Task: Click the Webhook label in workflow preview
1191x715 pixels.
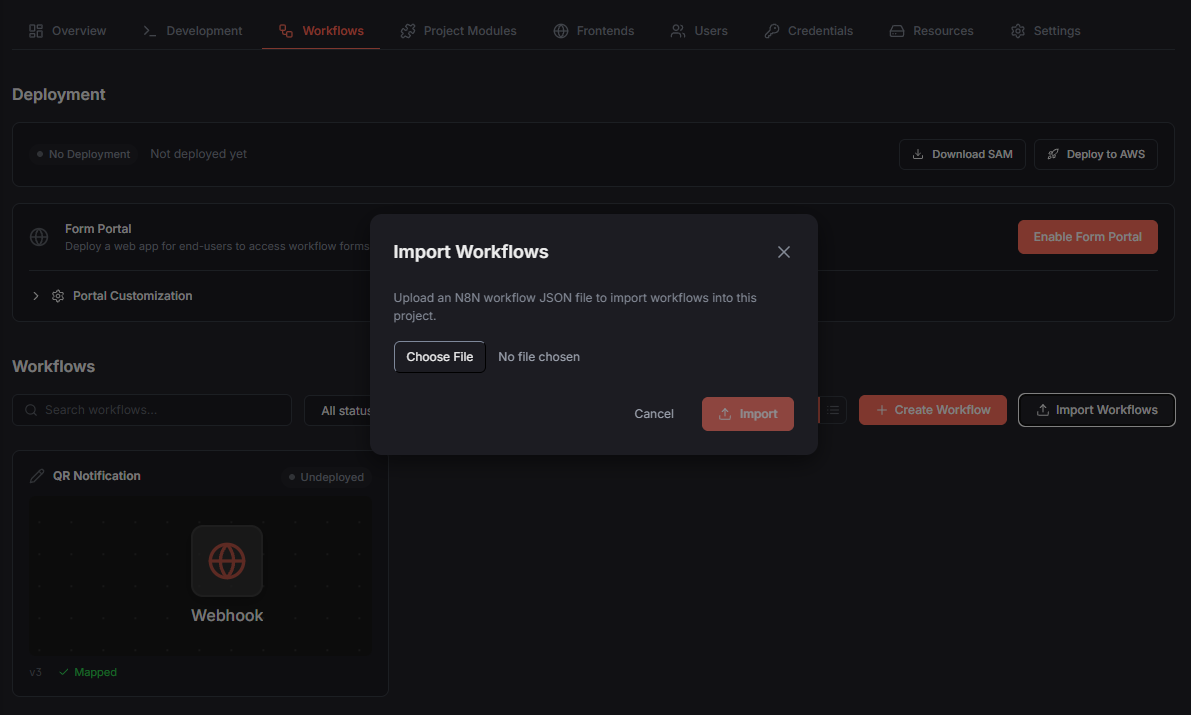Action: (227, 615)
